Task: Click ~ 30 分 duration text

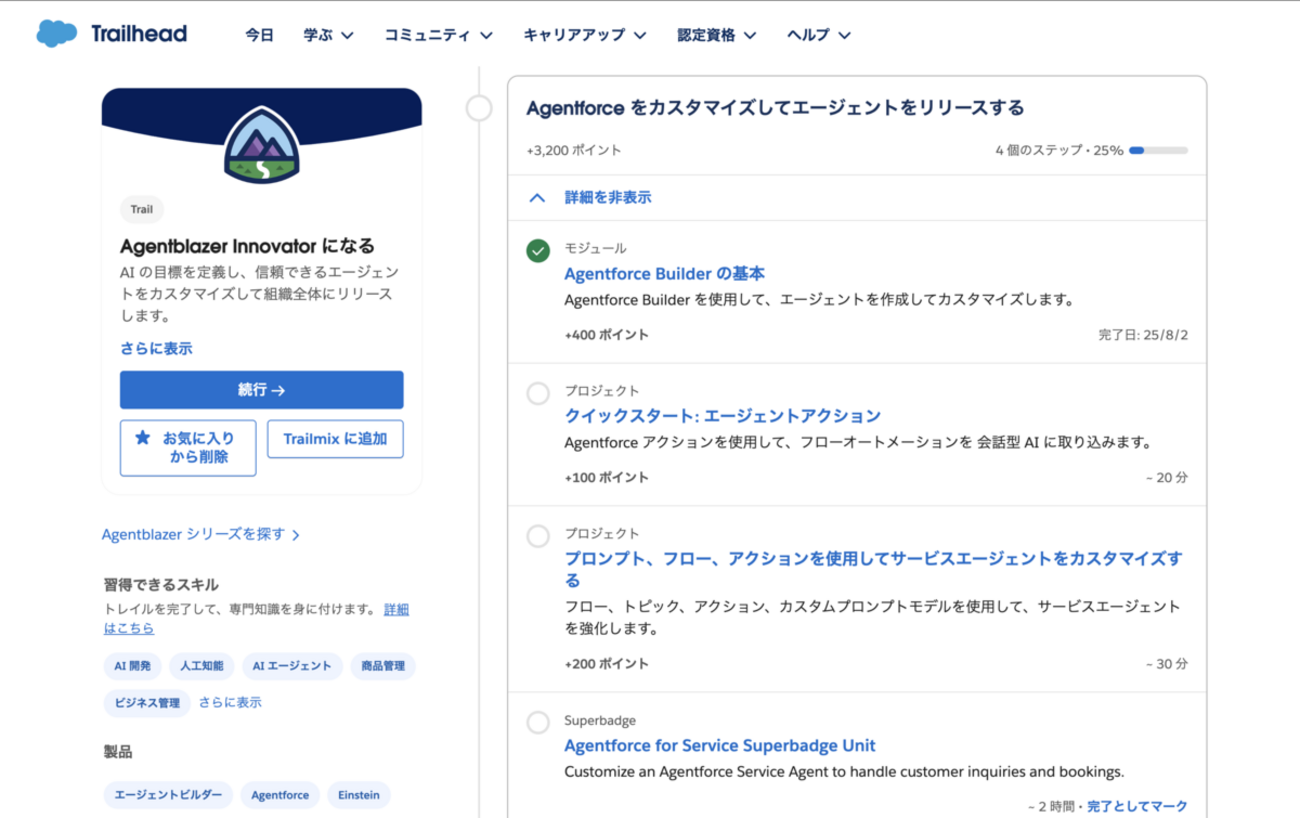Action: 1166,664
